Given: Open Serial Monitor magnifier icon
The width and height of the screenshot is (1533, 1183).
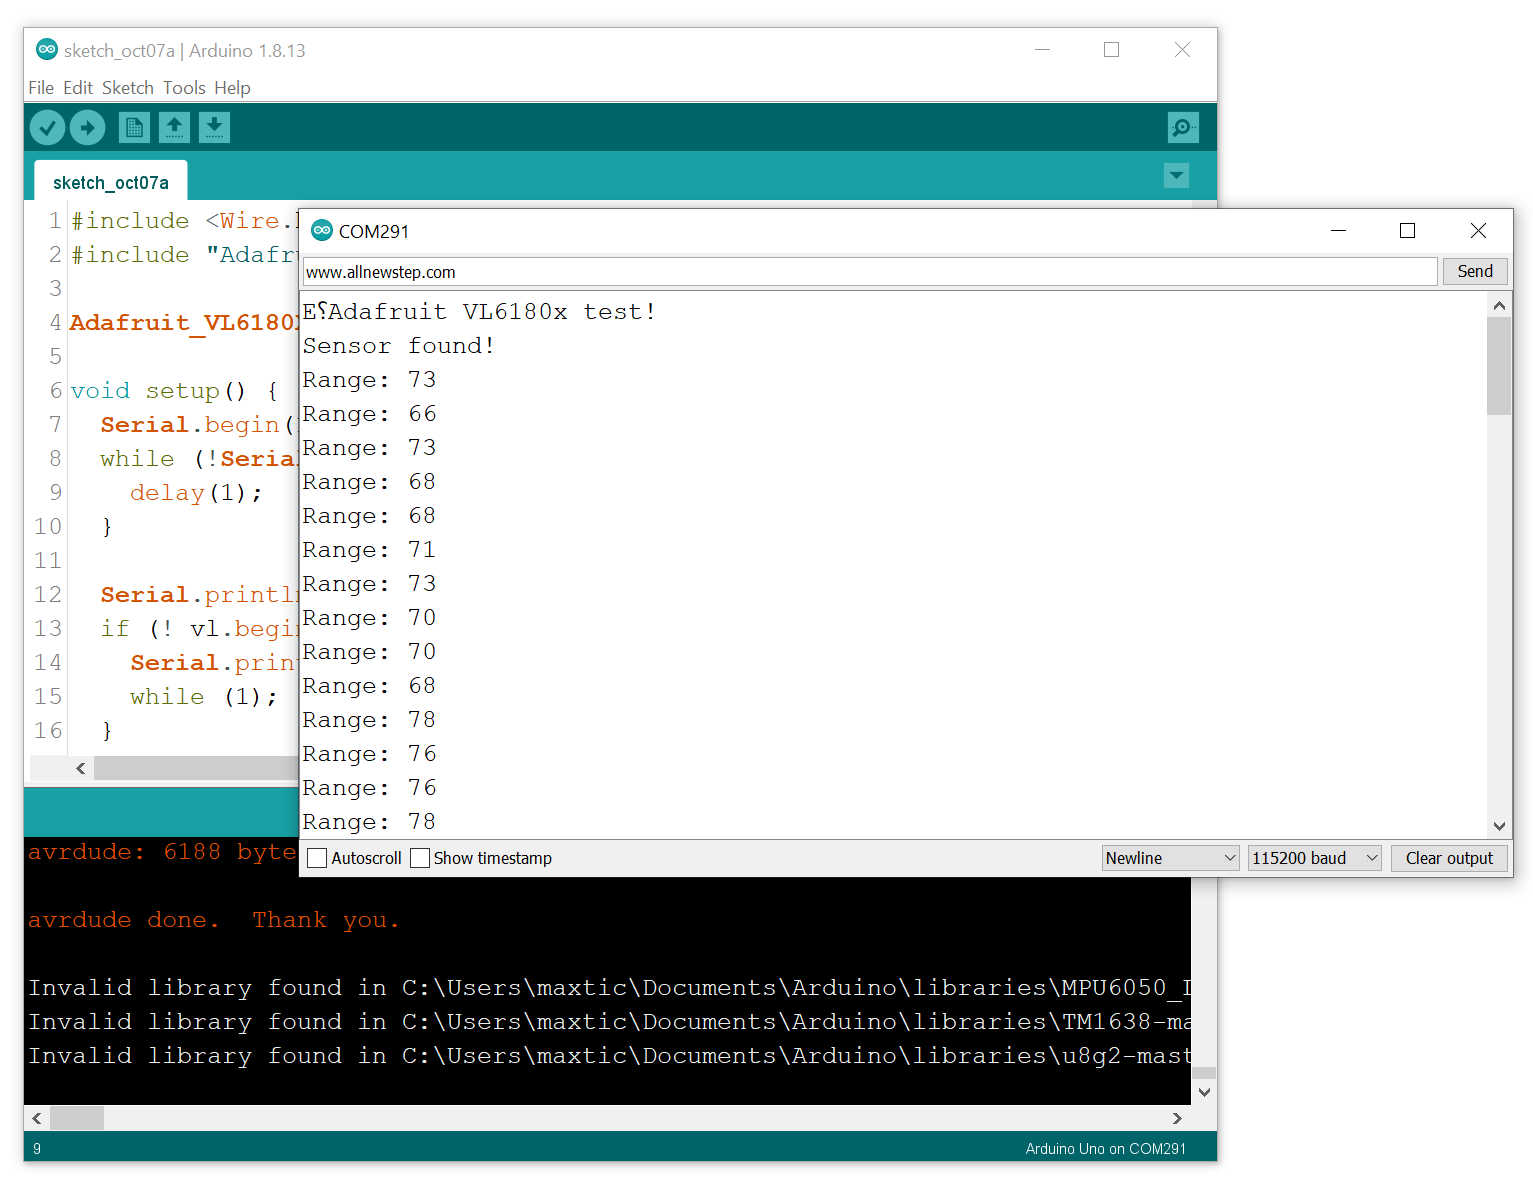Looking at the screenshot, I should (x=1183, y=127).
